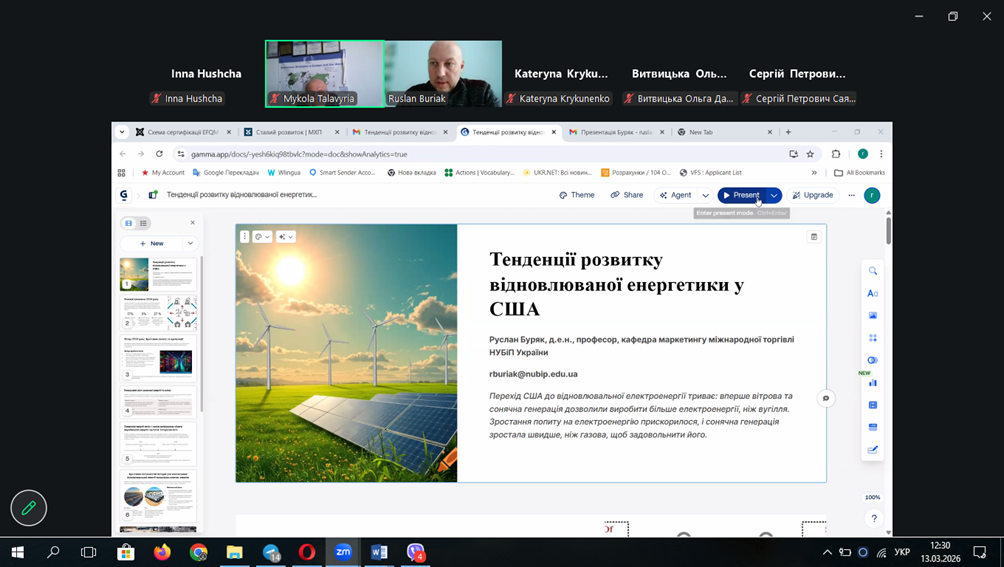Add a new card with New button
The image size is (1004, 567).
(152, 243)
